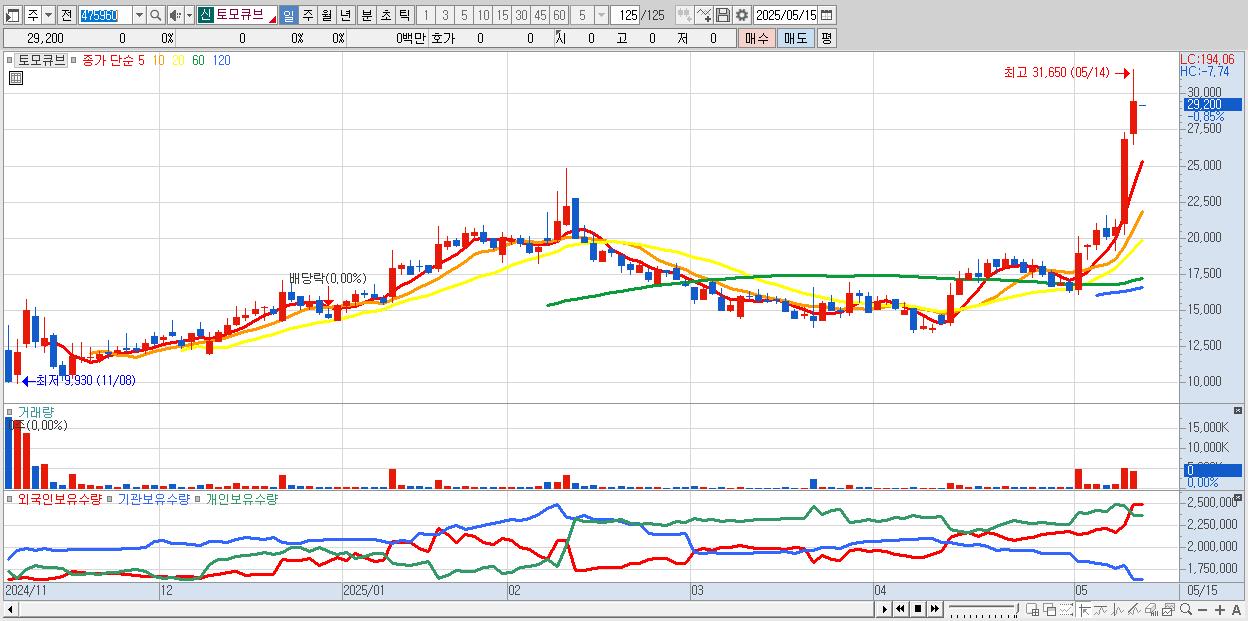Select the 3 interval button
Image resolution: width=1248 pixels, height=621 pixels.
pyautogui.click(x=445, y=15)
